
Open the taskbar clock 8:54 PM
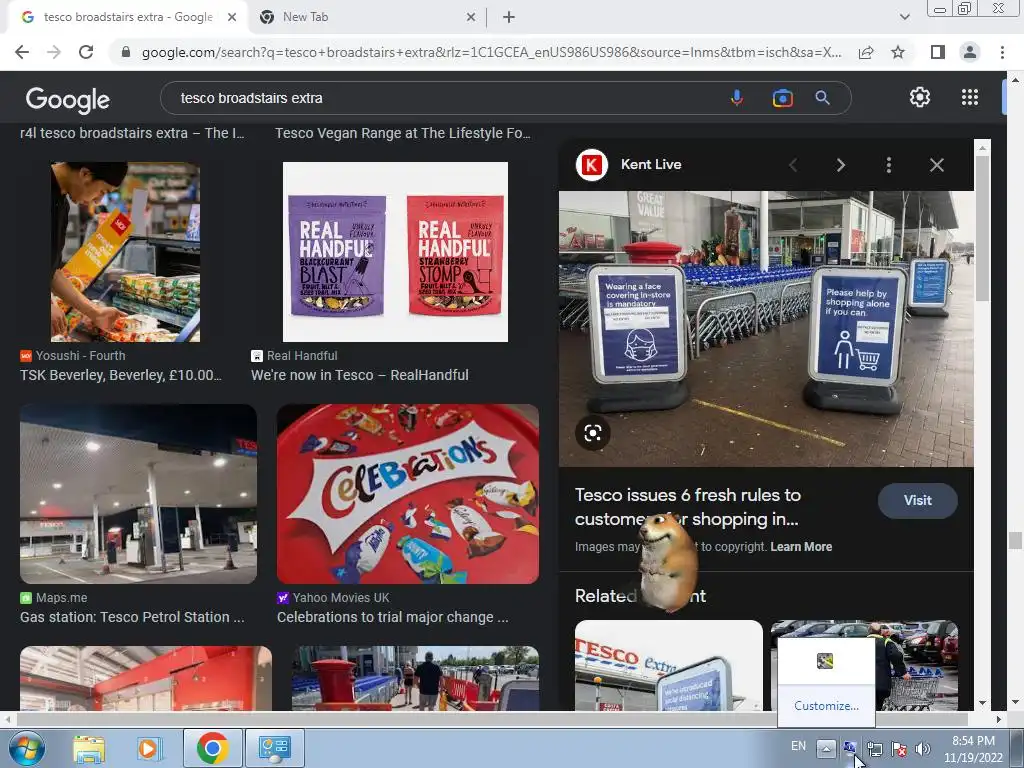pyautogui.click(x=973, y=749)
